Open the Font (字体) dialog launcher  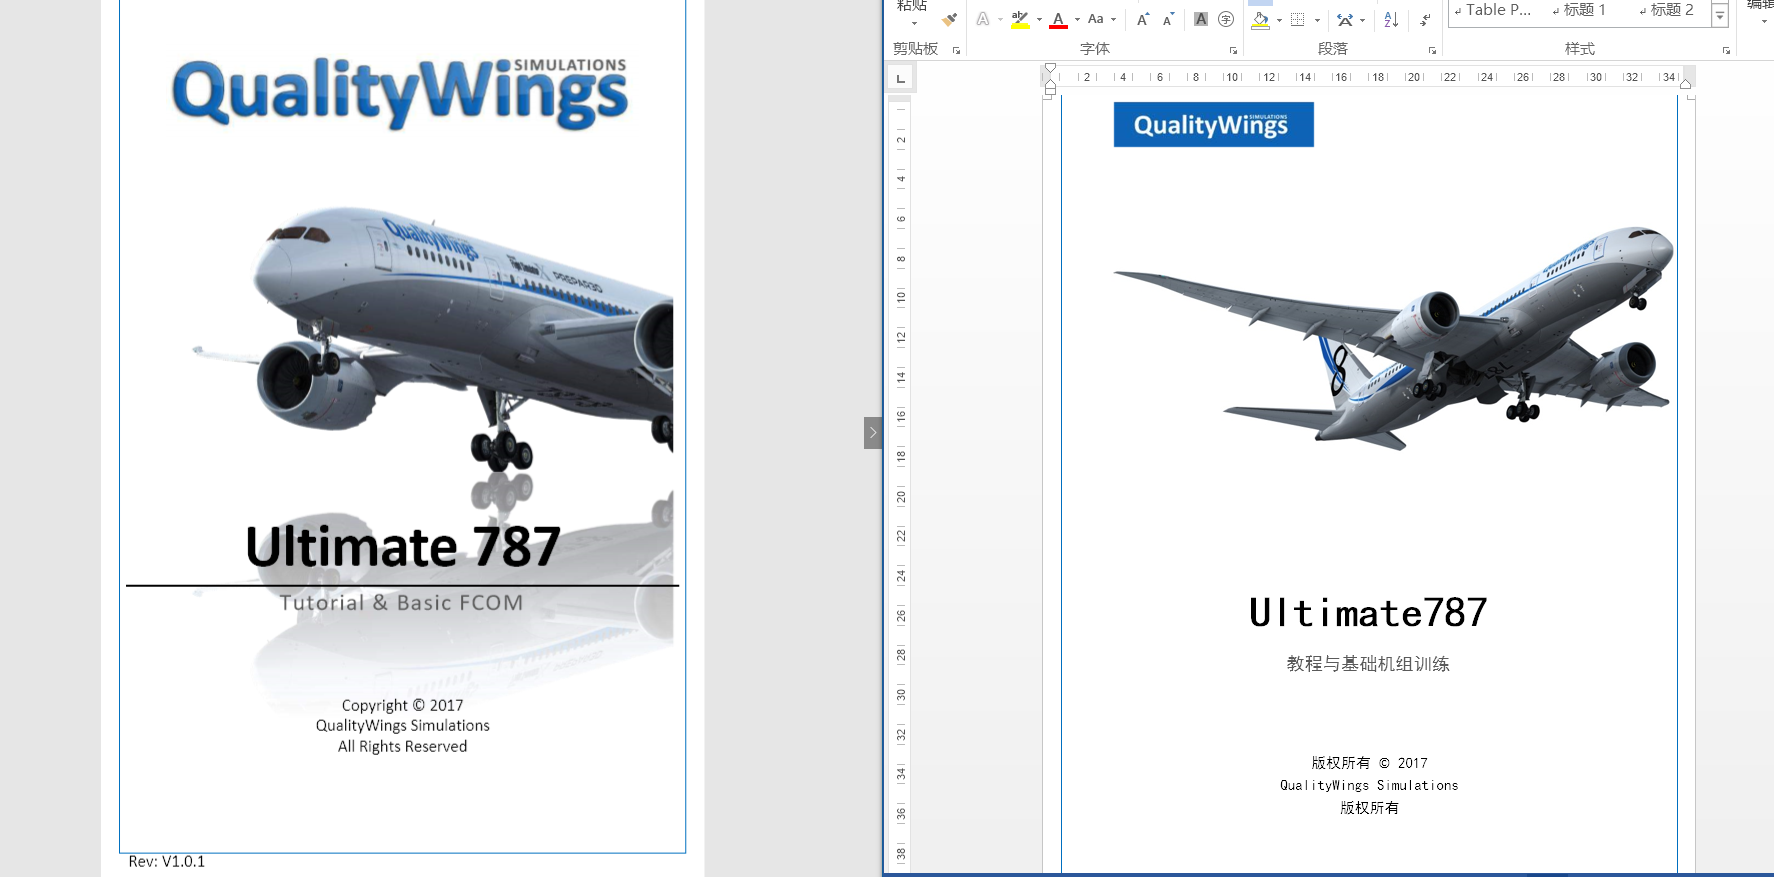click(1233, 50)
